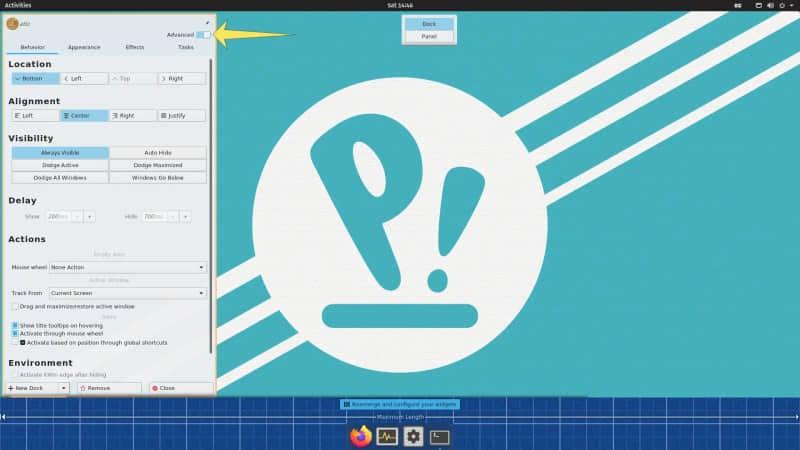Open the Mouse wheel action dropdown
Viewport: 800px width, 450px height.
[x=128, y=267]
